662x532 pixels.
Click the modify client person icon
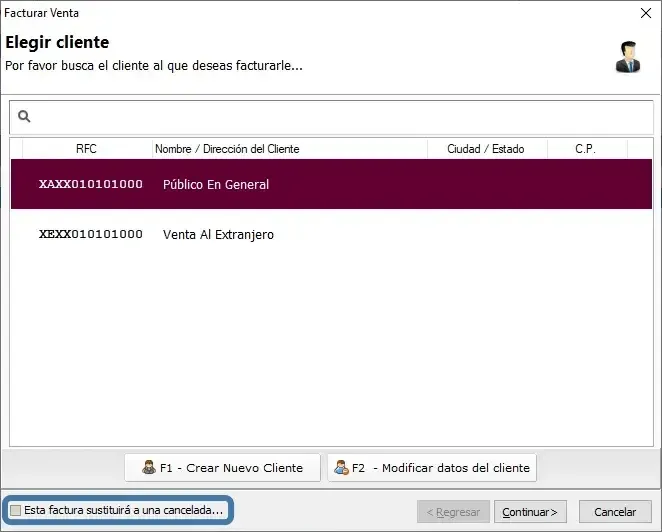click(x=341, y=467)
